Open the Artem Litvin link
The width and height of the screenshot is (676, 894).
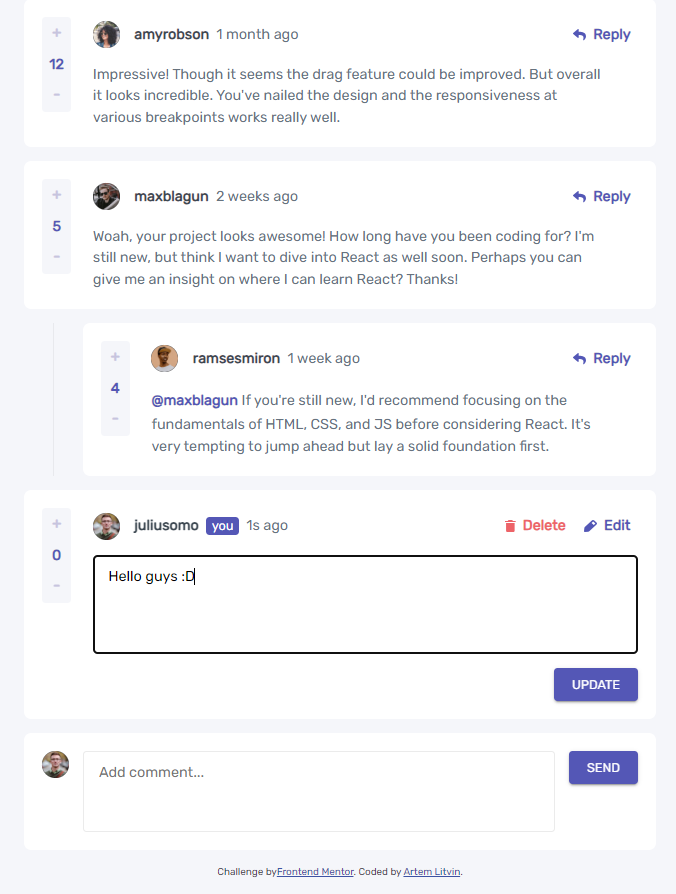[x=431, y=871]
